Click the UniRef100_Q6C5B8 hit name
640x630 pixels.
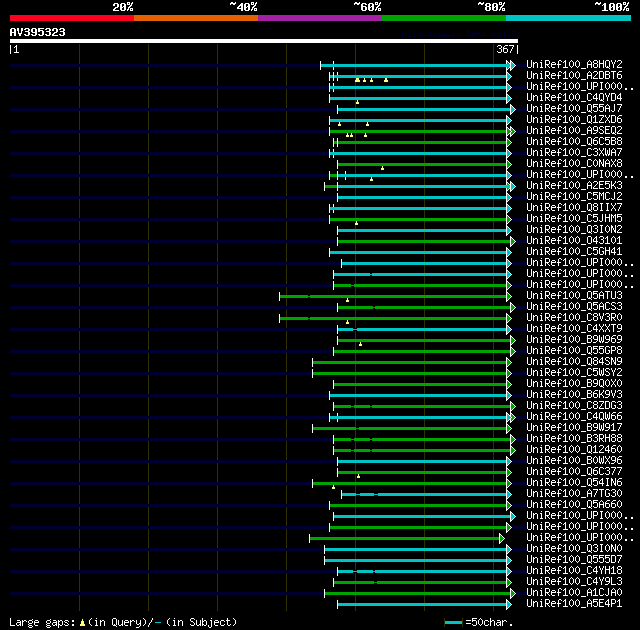click(574, 142)
